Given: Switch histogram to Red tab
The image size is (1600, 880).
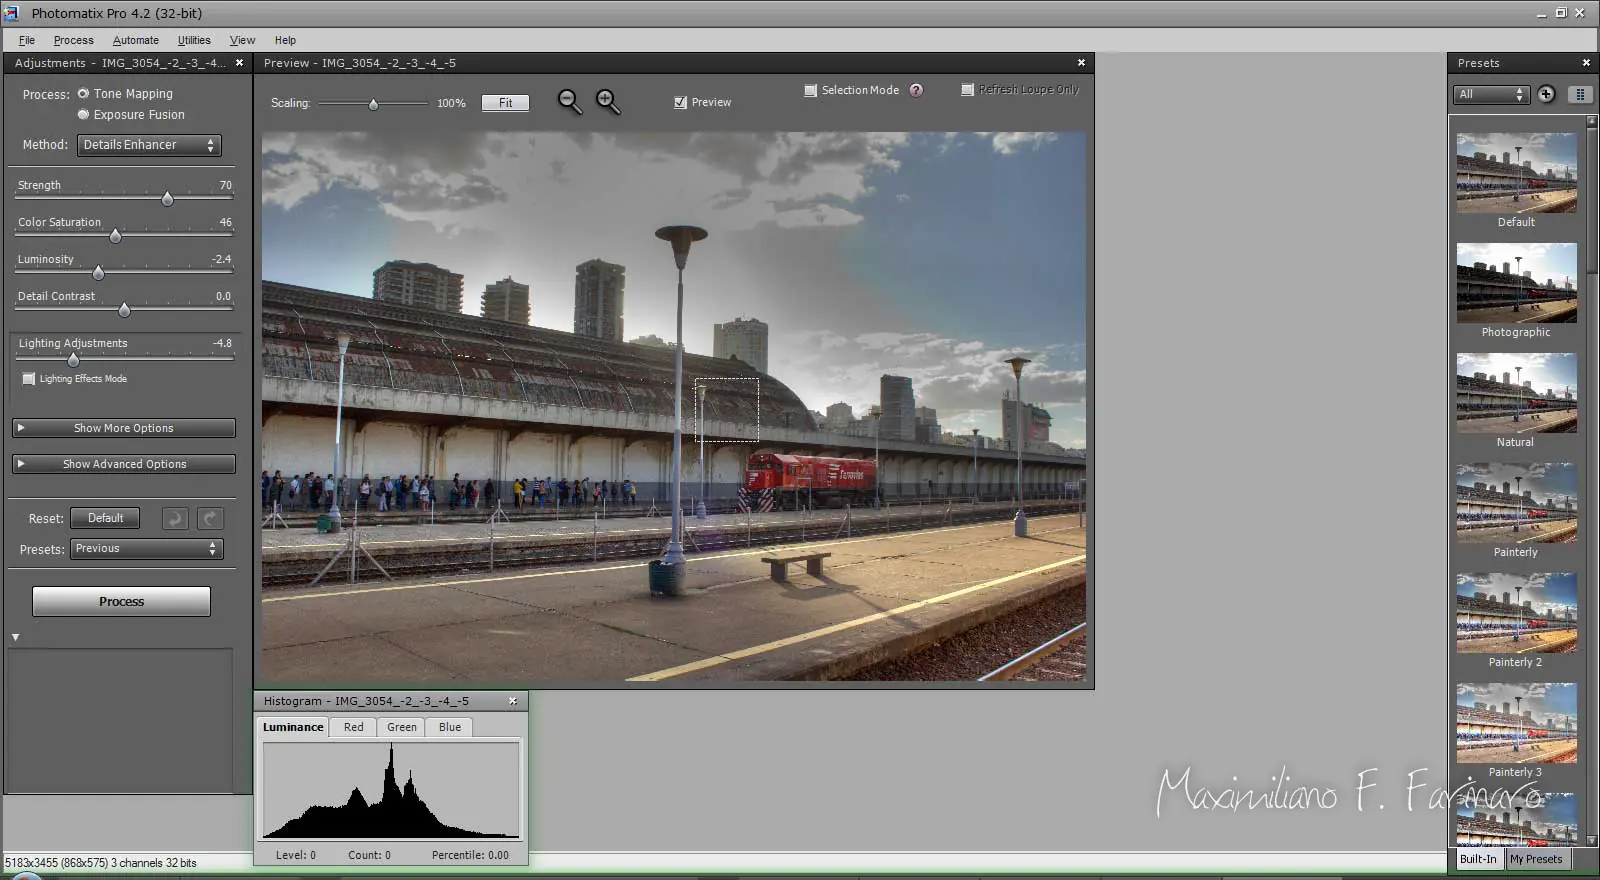Looking at the screenshot, I should pos(354,727).
